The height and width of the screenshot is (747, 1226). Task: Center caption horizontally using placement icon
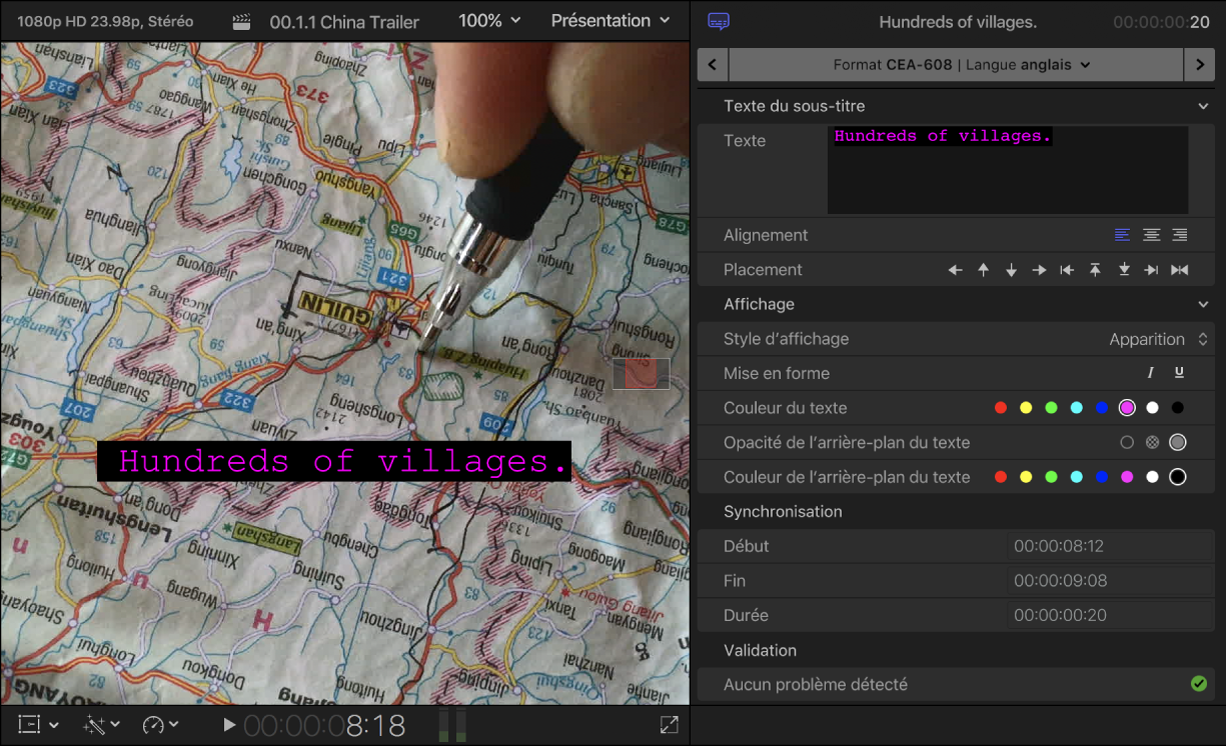click(1179, 269)
